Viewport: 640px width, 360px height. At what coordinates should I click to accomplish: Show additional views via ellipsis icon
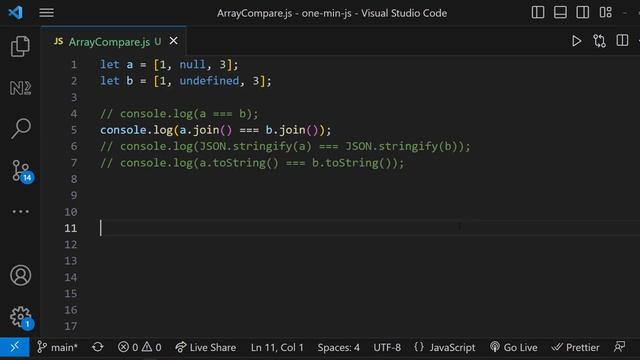(20, 211)
